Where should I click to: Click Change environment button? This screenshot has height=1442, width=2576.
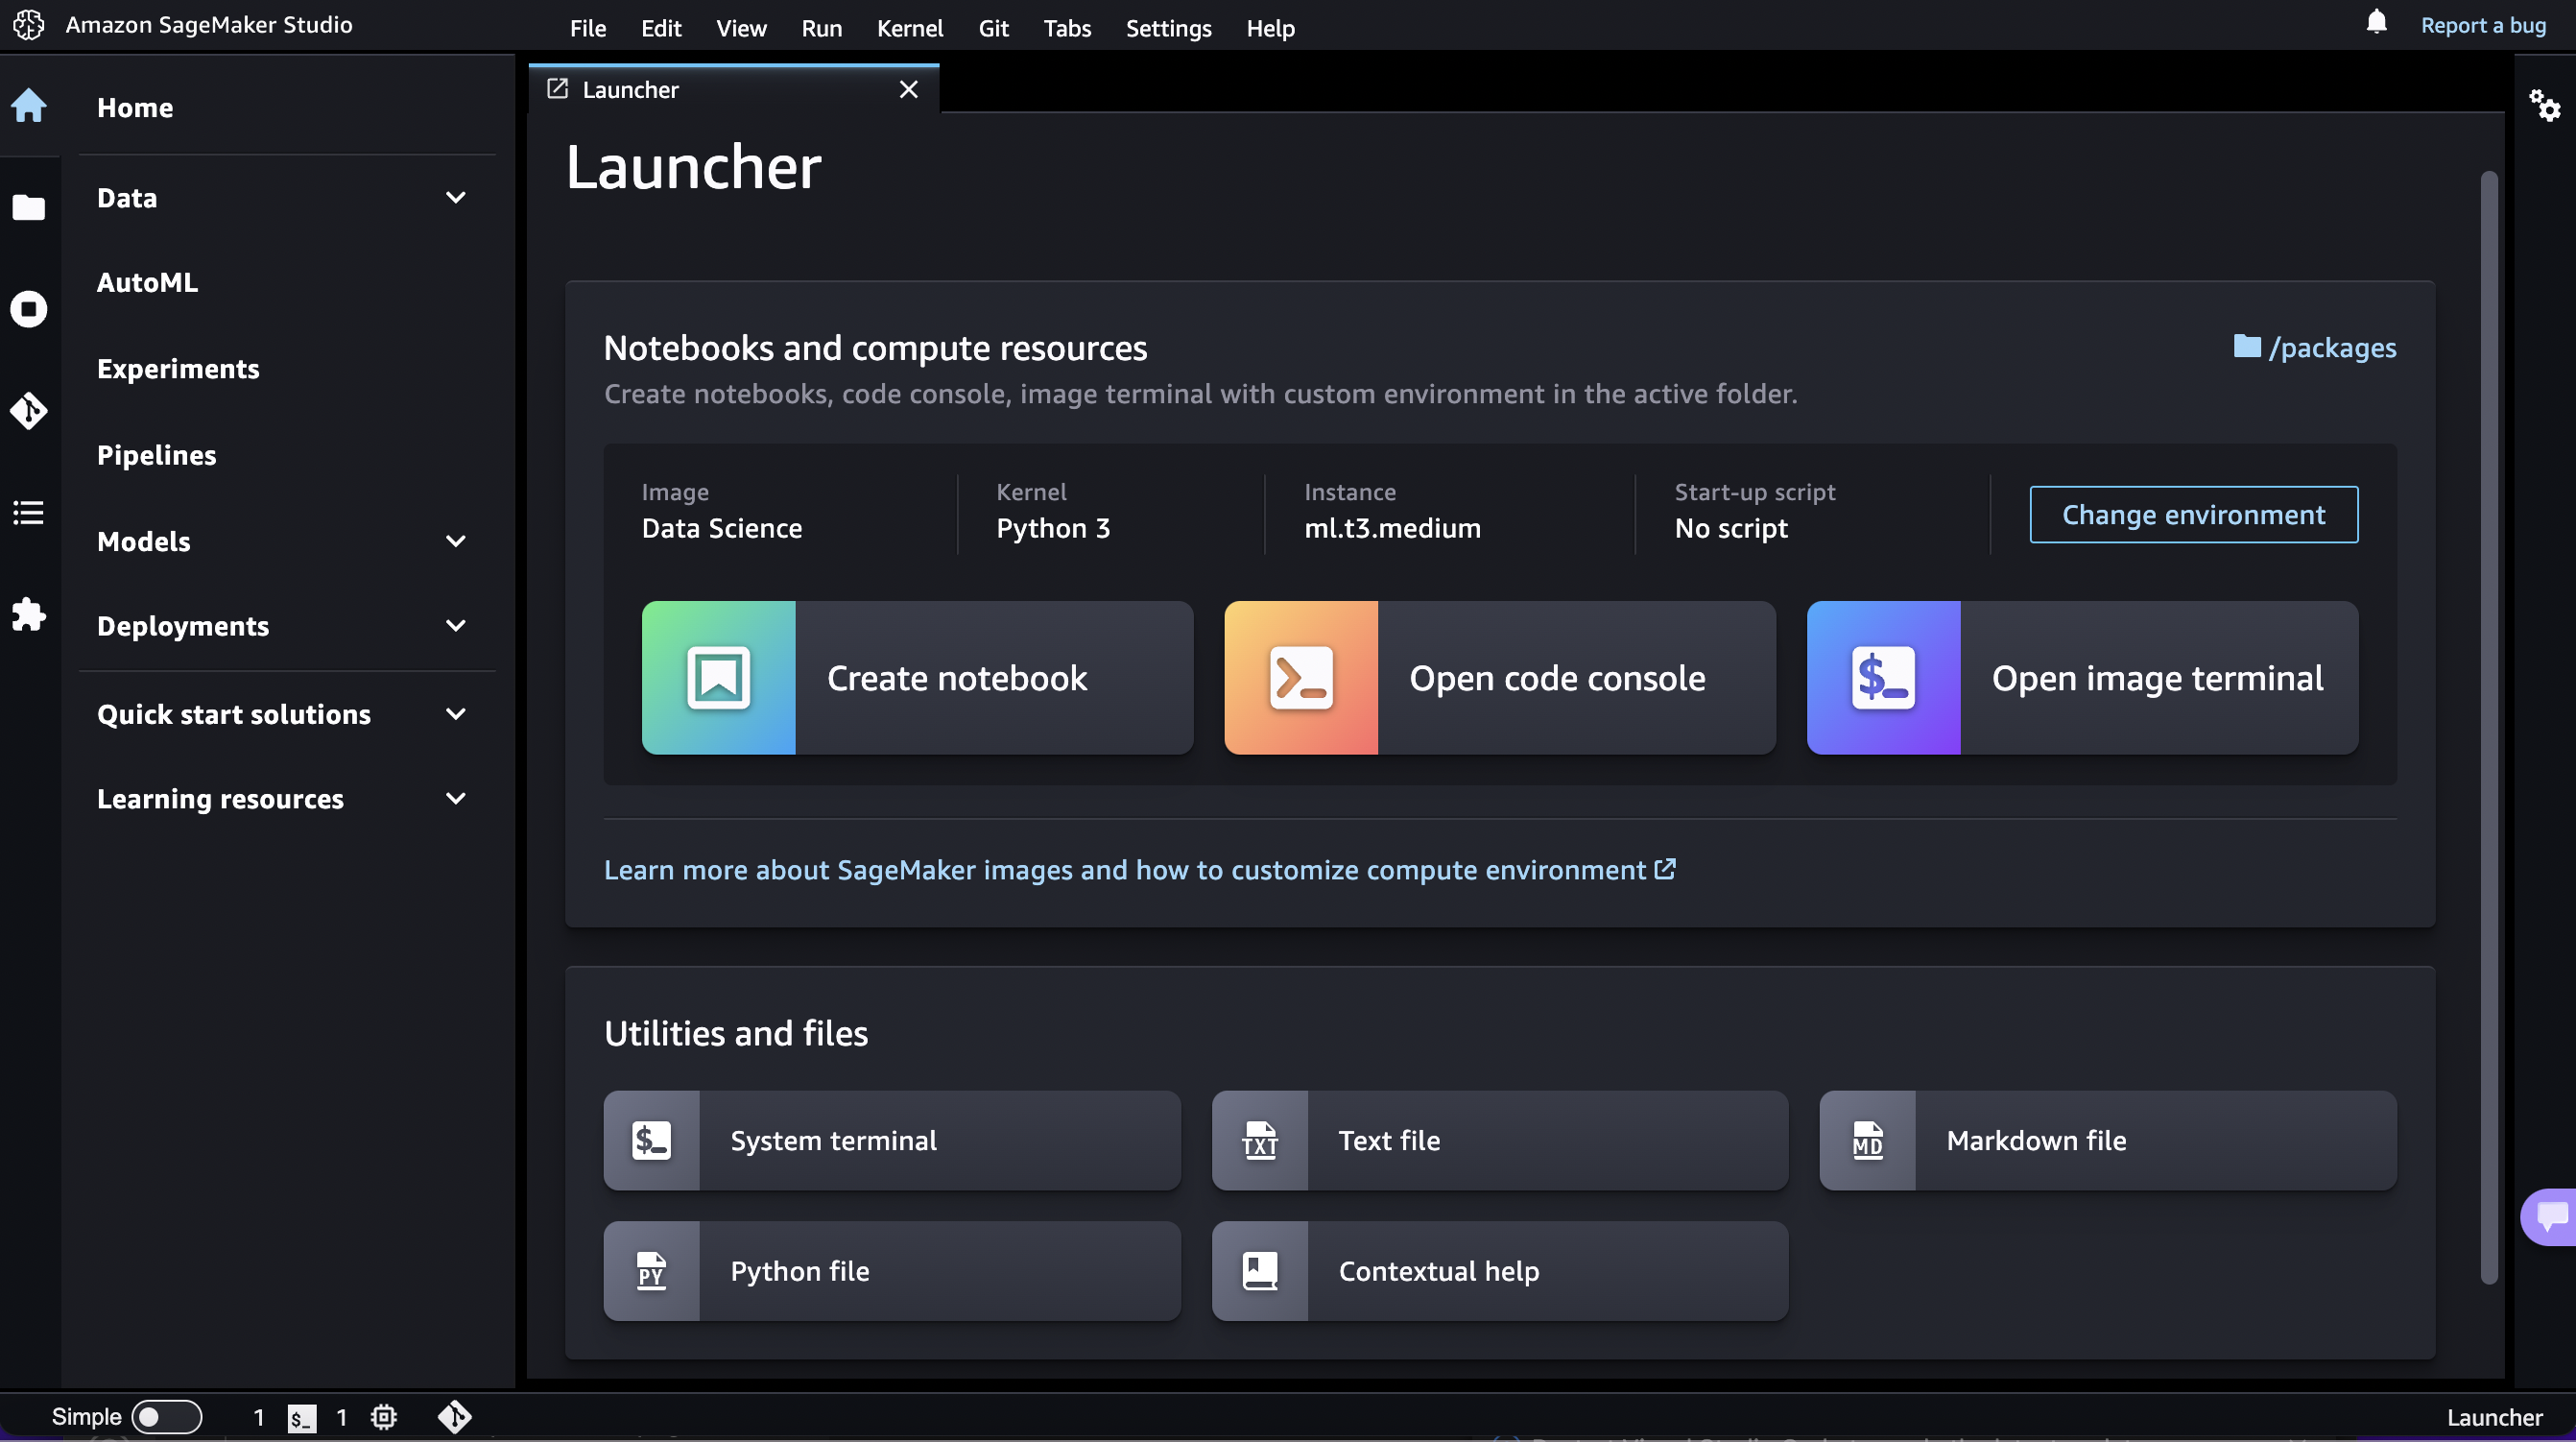click(2194, 513)
